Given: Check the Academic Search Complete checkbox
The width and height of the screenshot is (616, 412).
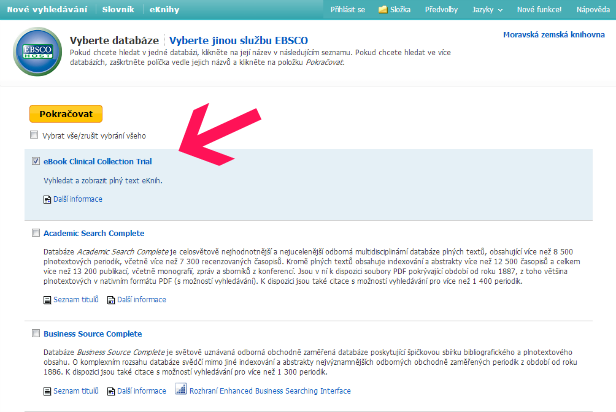Looking at the screenshot, I should coord(36,233).
